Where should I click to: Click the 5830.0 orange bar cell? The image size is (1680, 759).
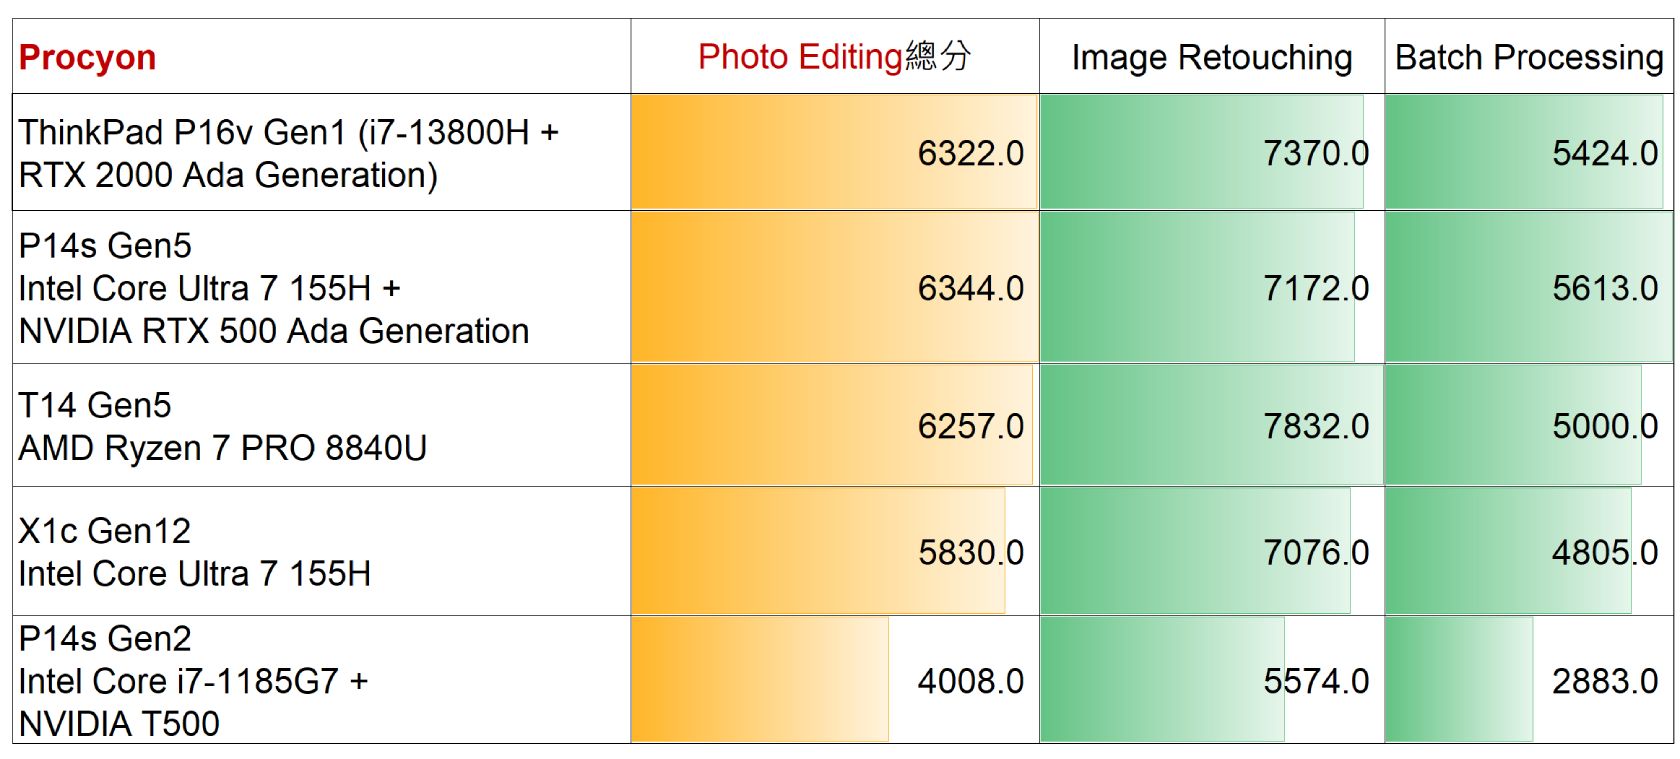coord(835,552)
